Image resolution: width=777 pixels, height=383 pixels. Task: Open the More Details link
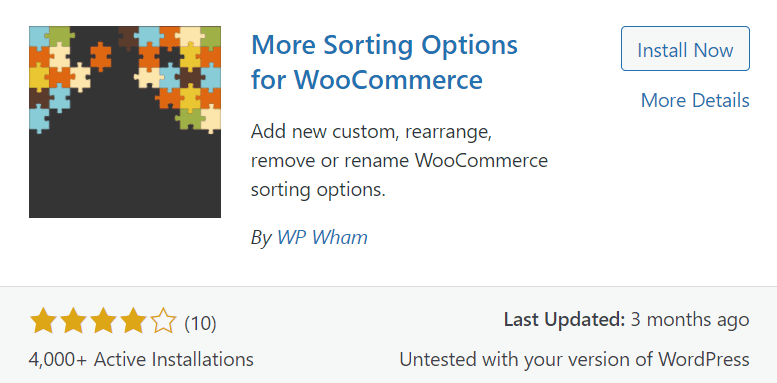tap(695, 101)
